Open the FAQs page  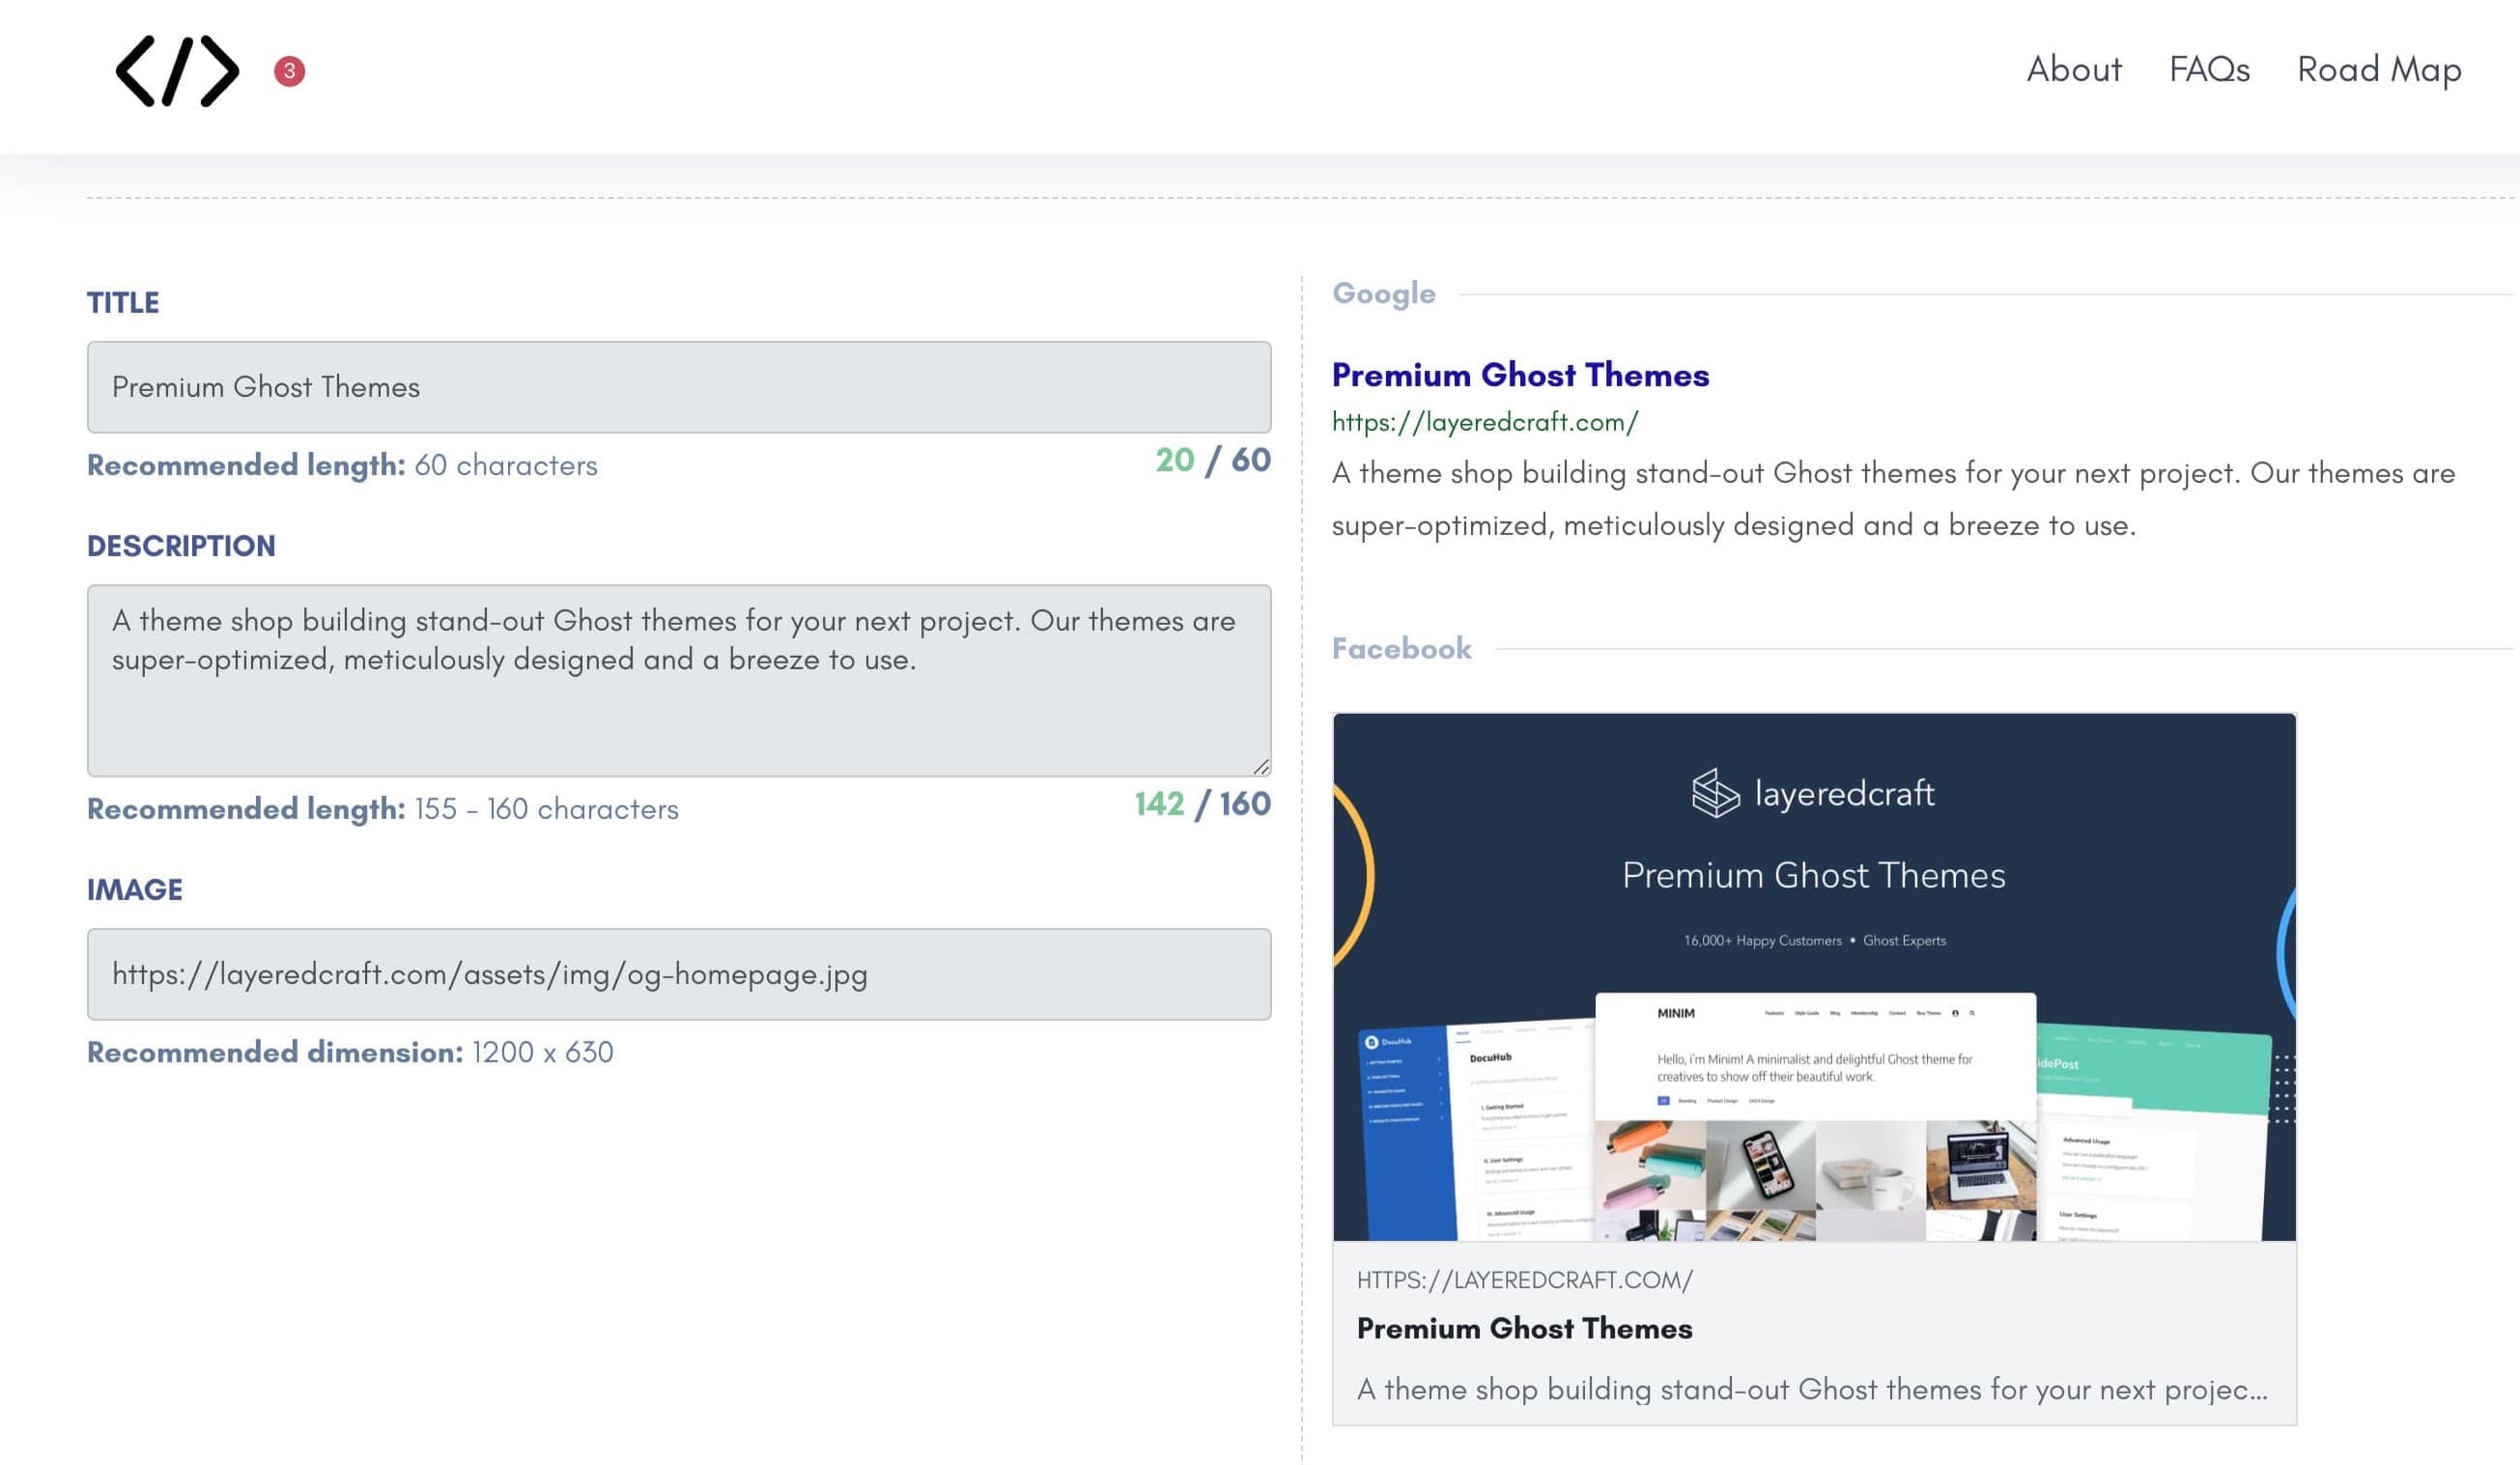click(2208, 69)
